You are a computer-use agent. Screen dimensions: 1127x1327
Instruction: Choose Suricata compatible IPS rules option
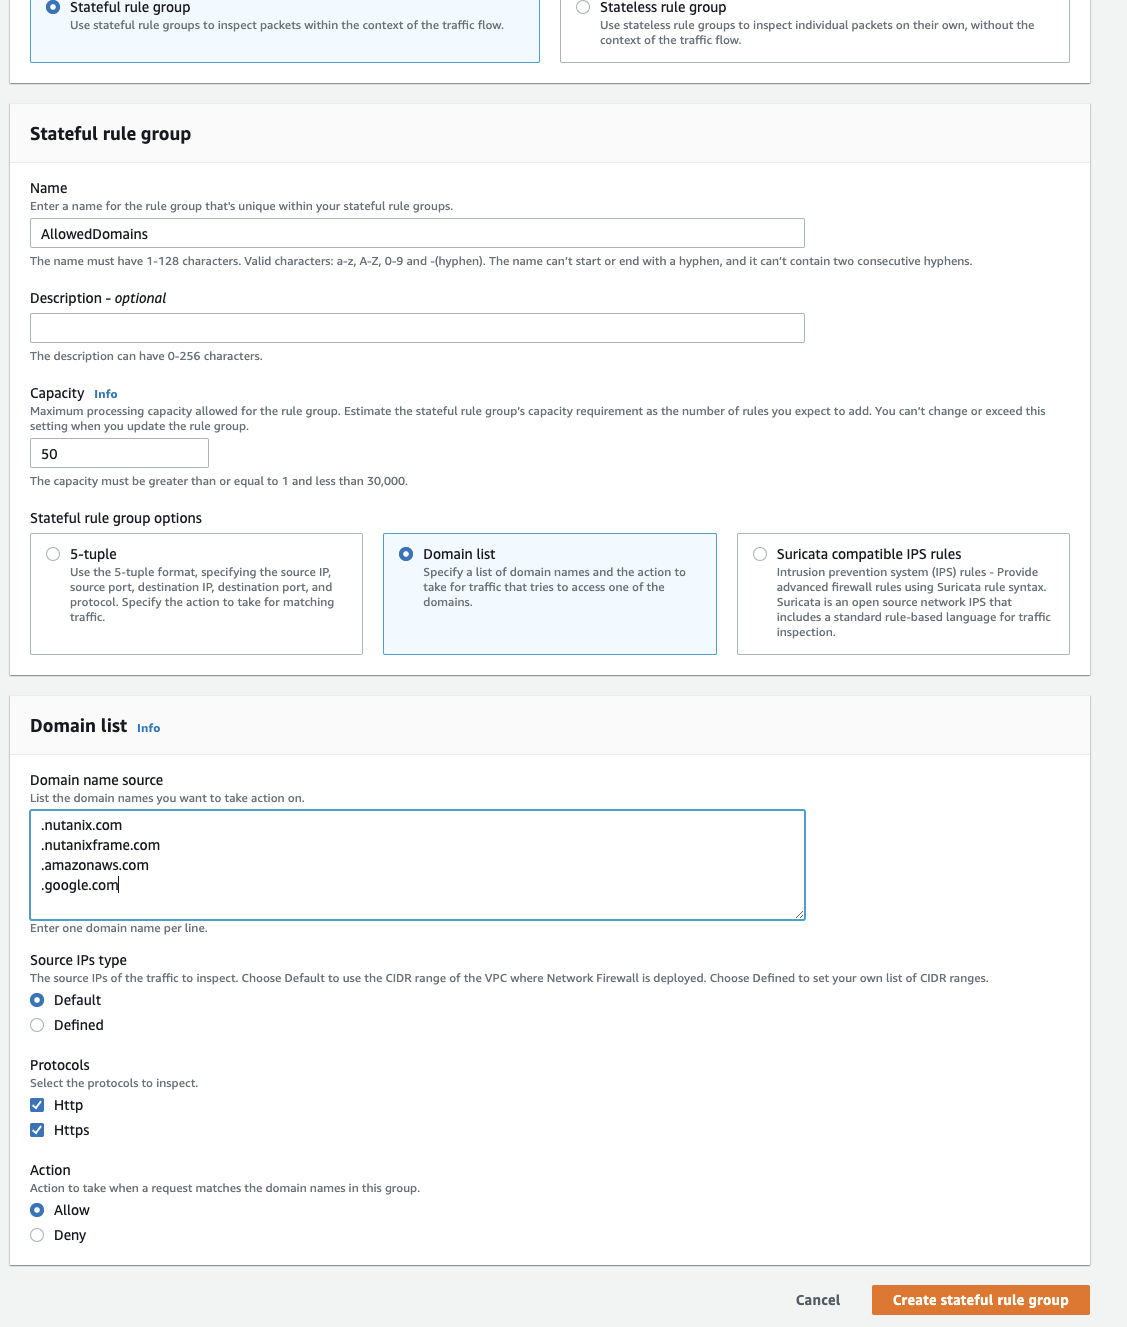point(760,554)
